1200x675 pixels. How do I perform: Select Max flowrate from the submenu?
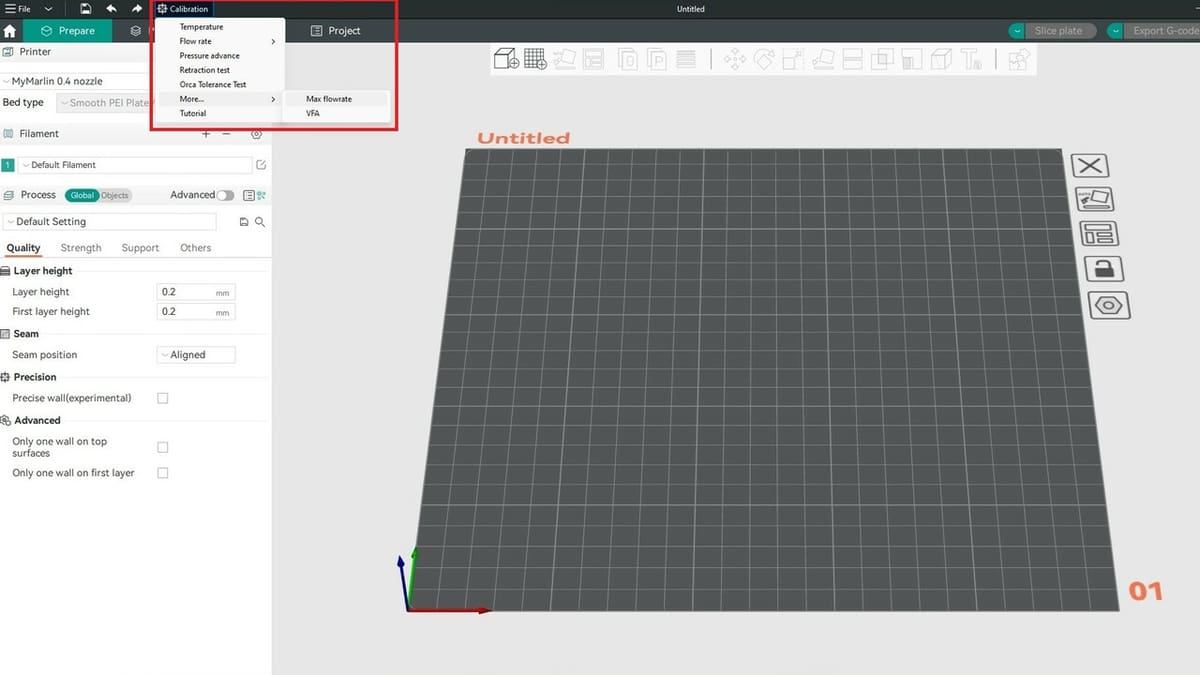point(329,99)
